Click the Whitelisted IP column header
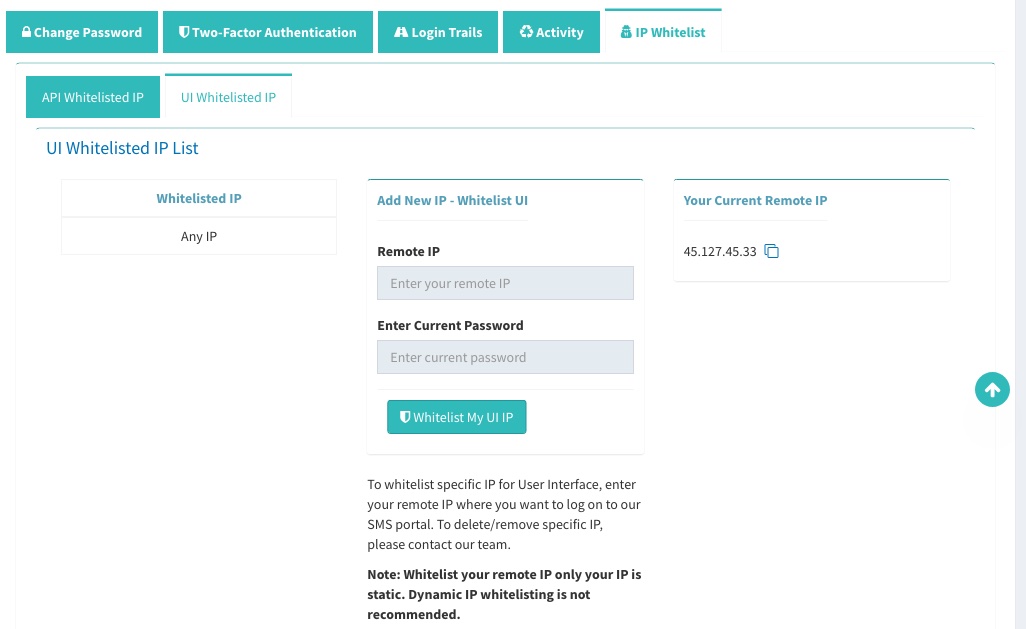The width and height of the screenshot is (1026, 629). (199, 198)
